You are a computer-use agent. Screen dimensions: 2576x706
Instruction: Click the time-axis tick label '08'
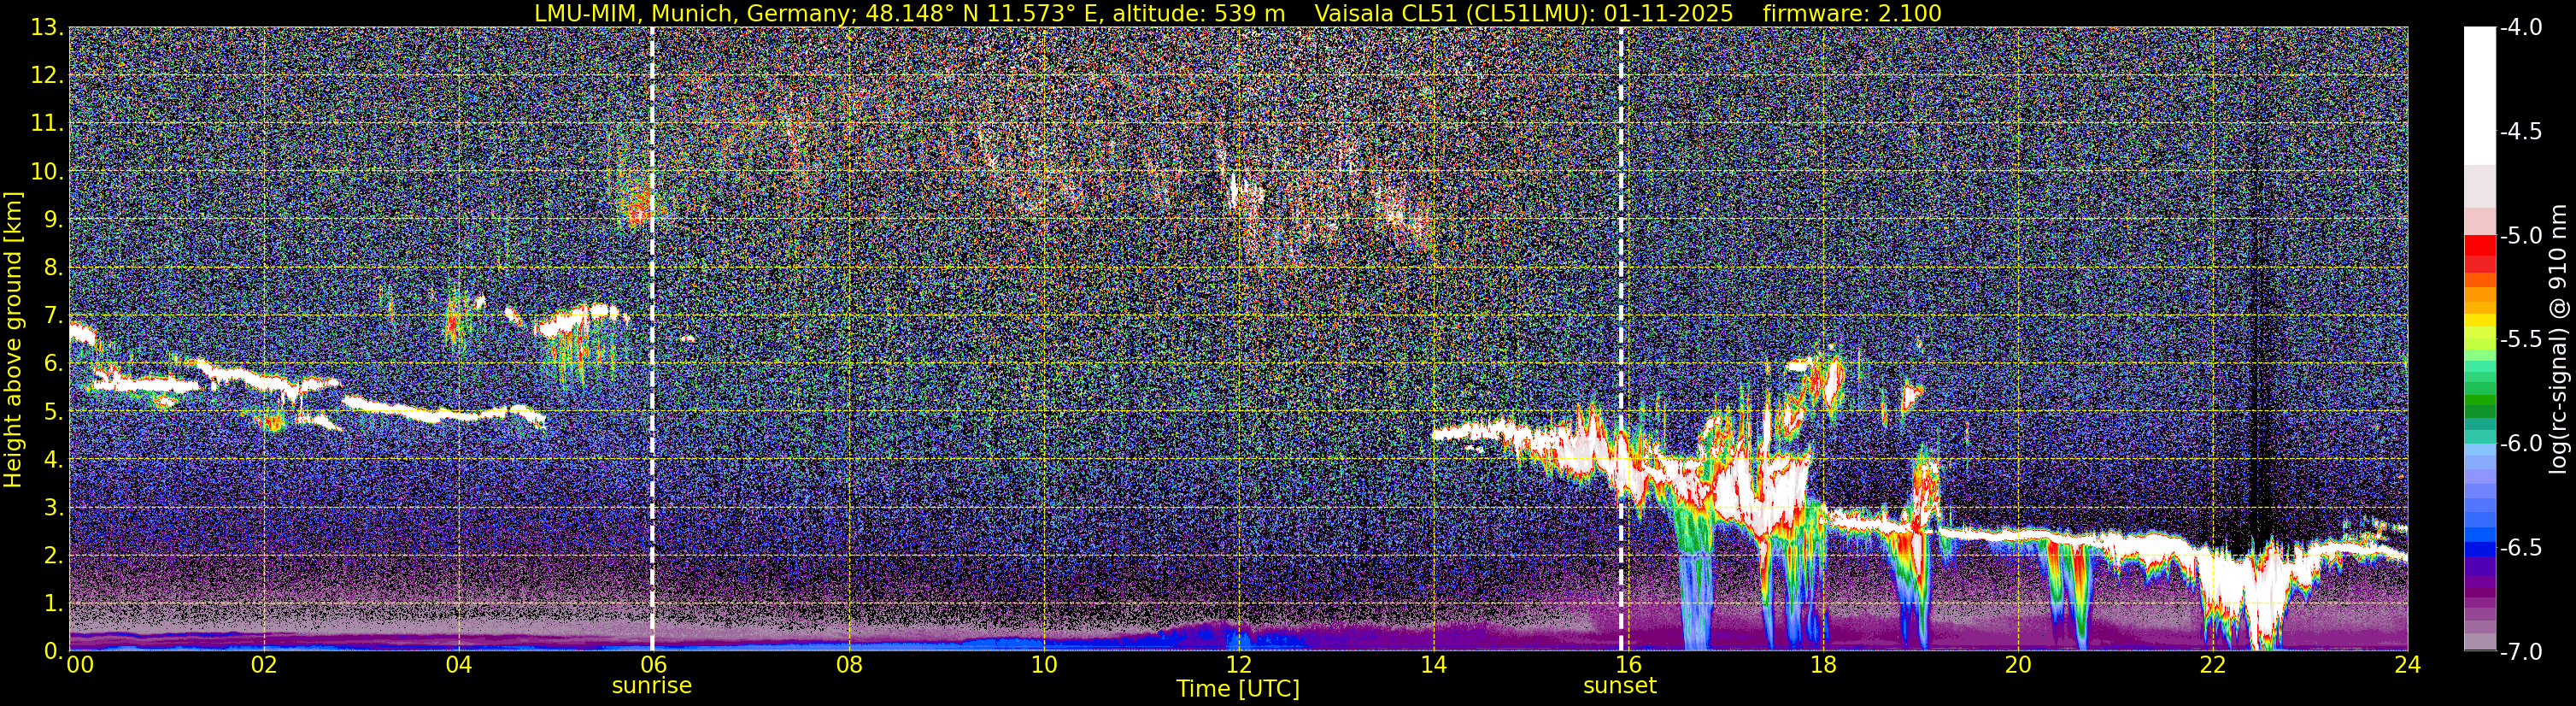click(x=849, y=664)
